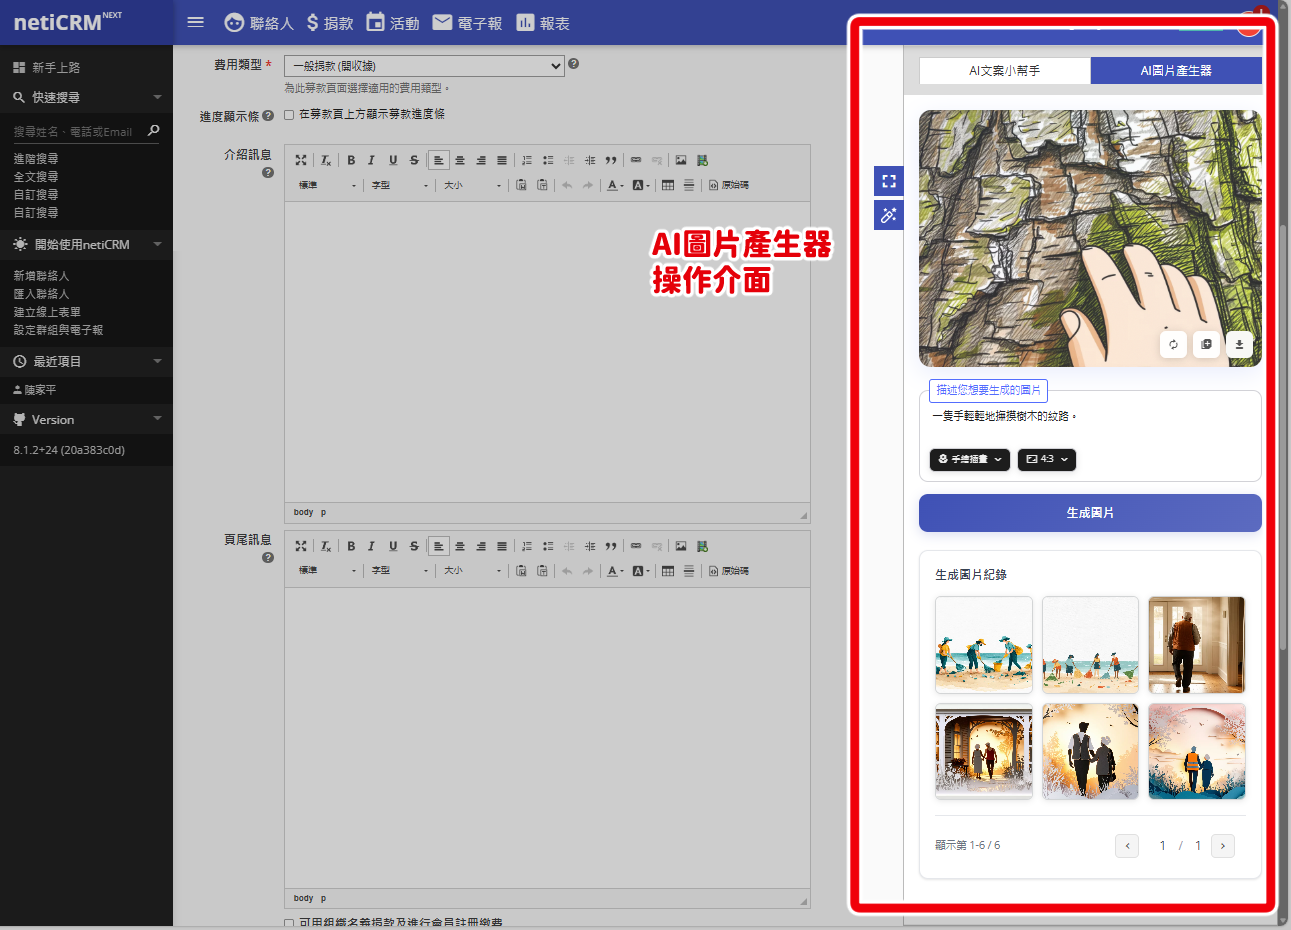Expand the 4:3 aspect ratio dropdown
Viewport: 1291px width, 930px height.
tap(1046, 459)
